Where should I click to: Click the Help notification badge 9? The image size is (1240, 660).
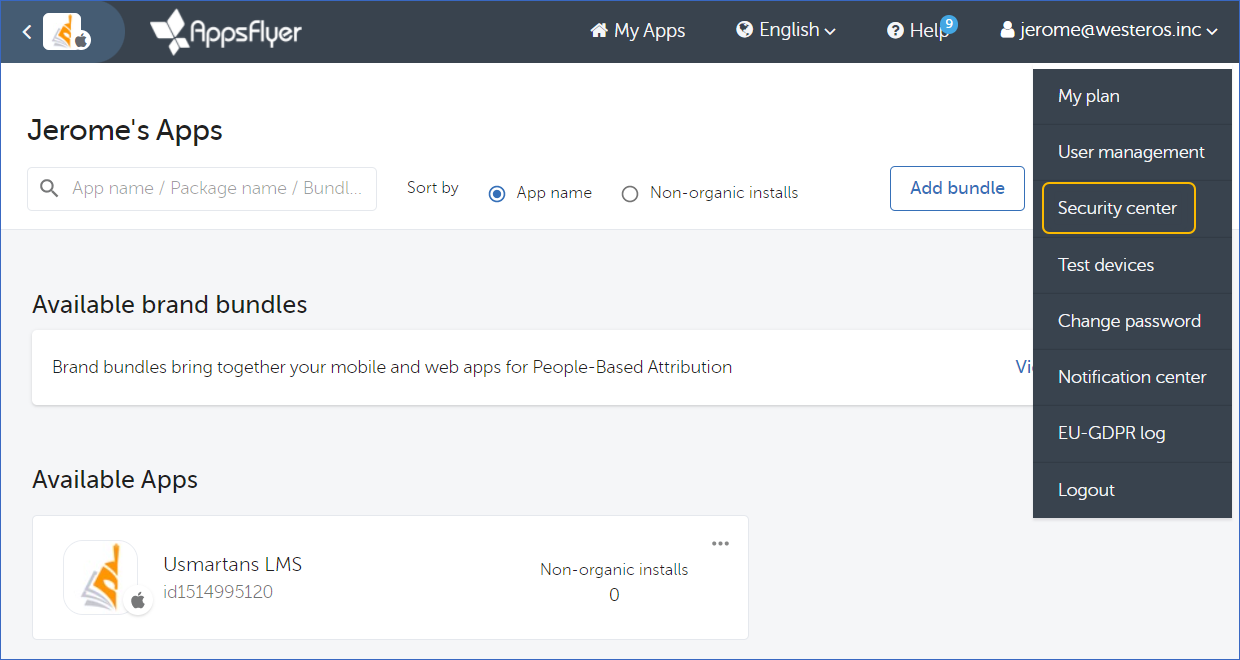point(949,23)
